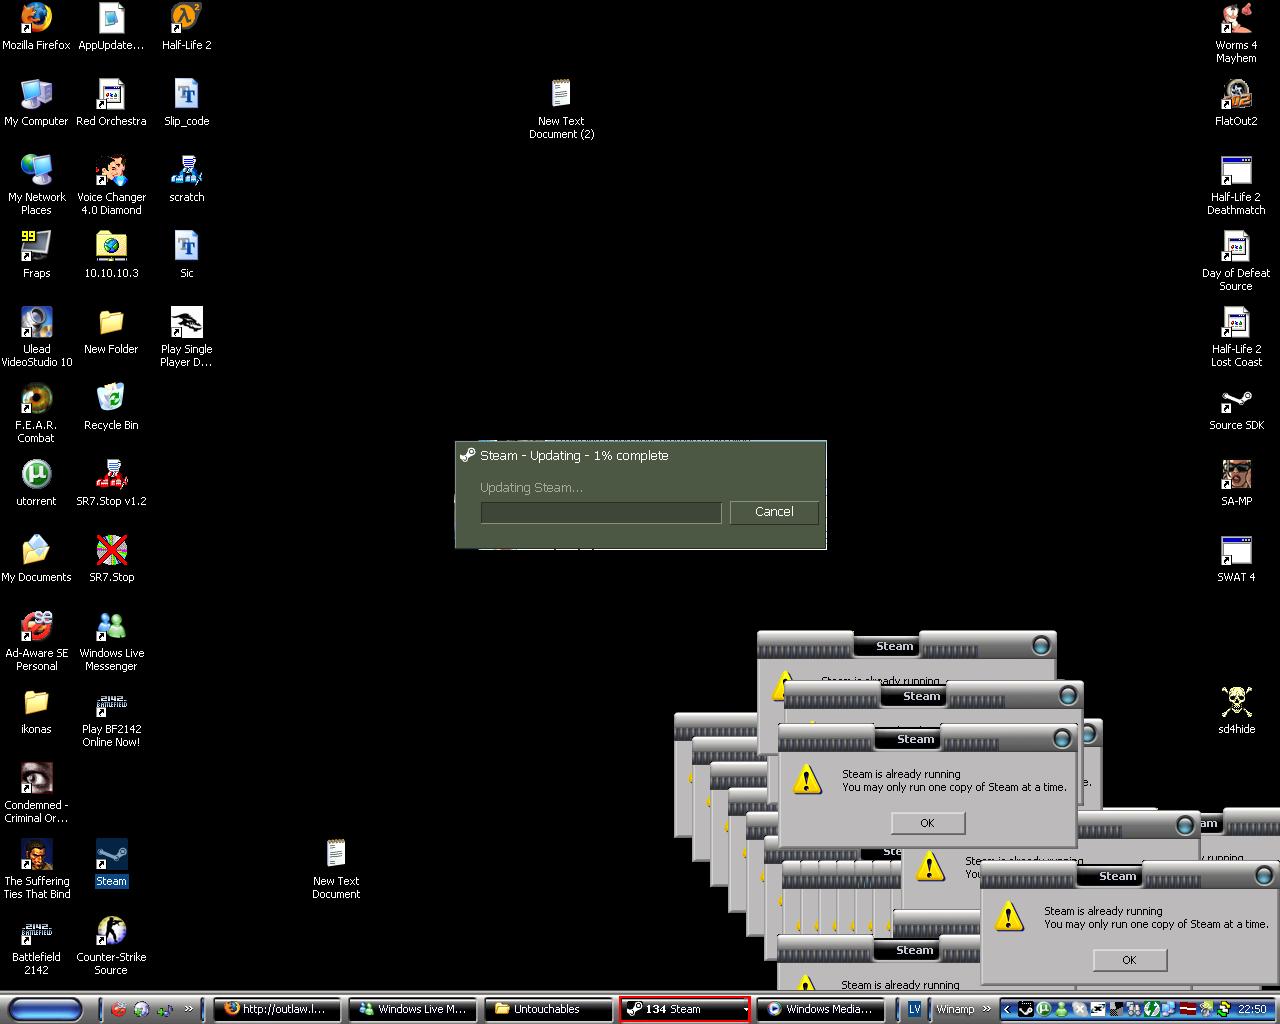This screenshot has height=1024, width=1280.
Task: Expand the Winamp toolbar chevron
Action: pos(987,1009)
